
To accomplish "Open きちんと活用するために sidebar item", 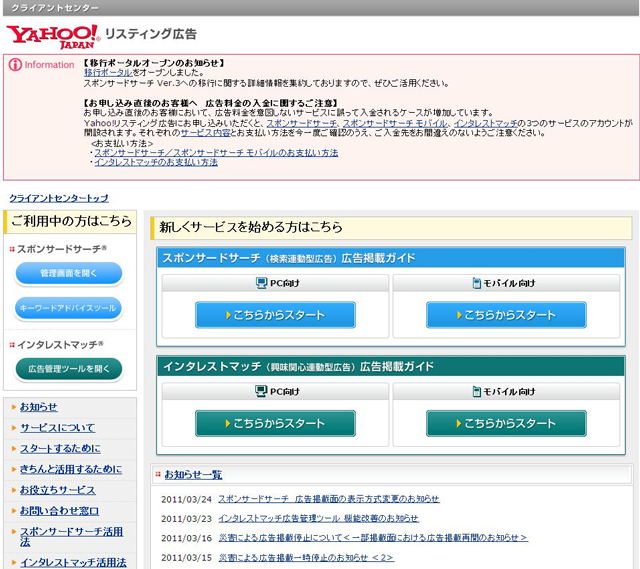I will pyautogui.click(x=70, y=469).
